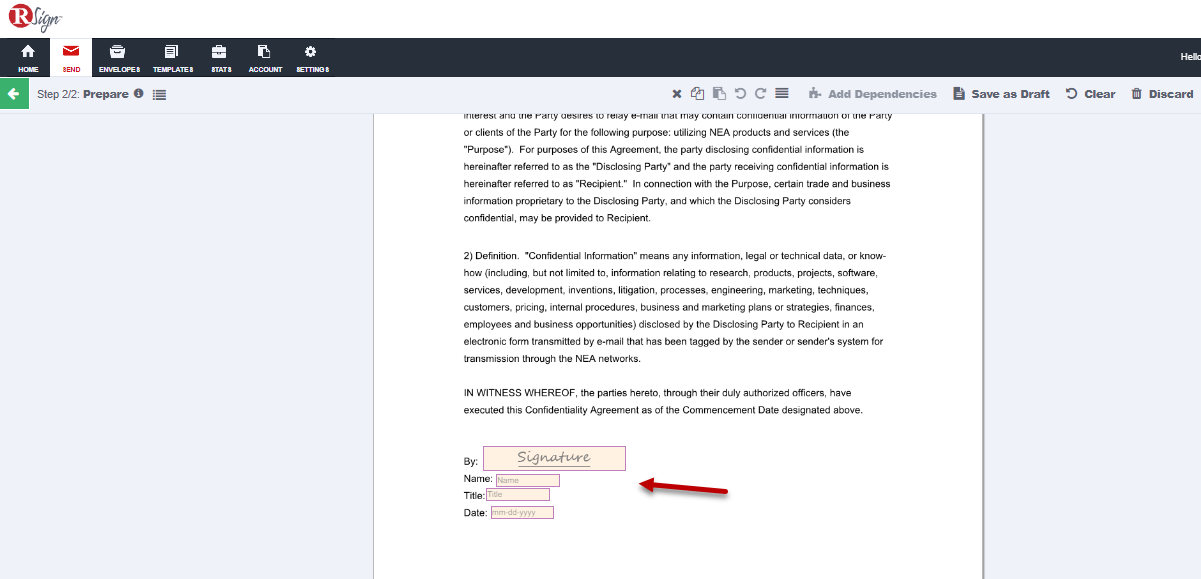The width and height of the screenshot is (1201, 579).
Task: Open the Account tab
Action: (x=265, y=58)
